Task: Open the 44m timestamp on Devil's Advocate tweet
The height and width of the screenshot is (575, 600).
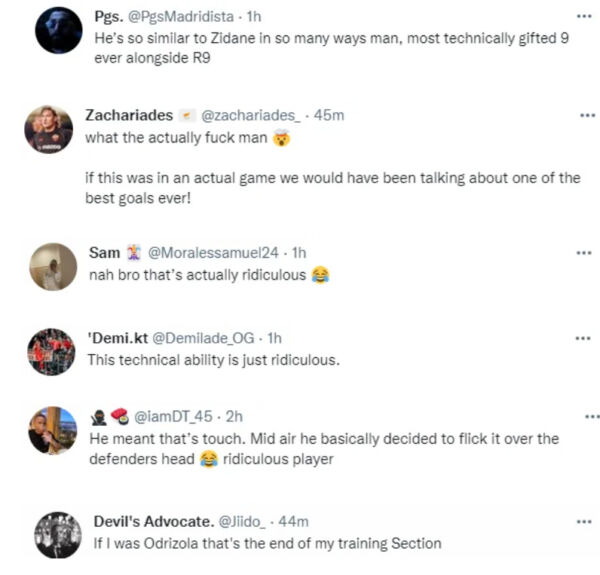Action: pos(295,522)
